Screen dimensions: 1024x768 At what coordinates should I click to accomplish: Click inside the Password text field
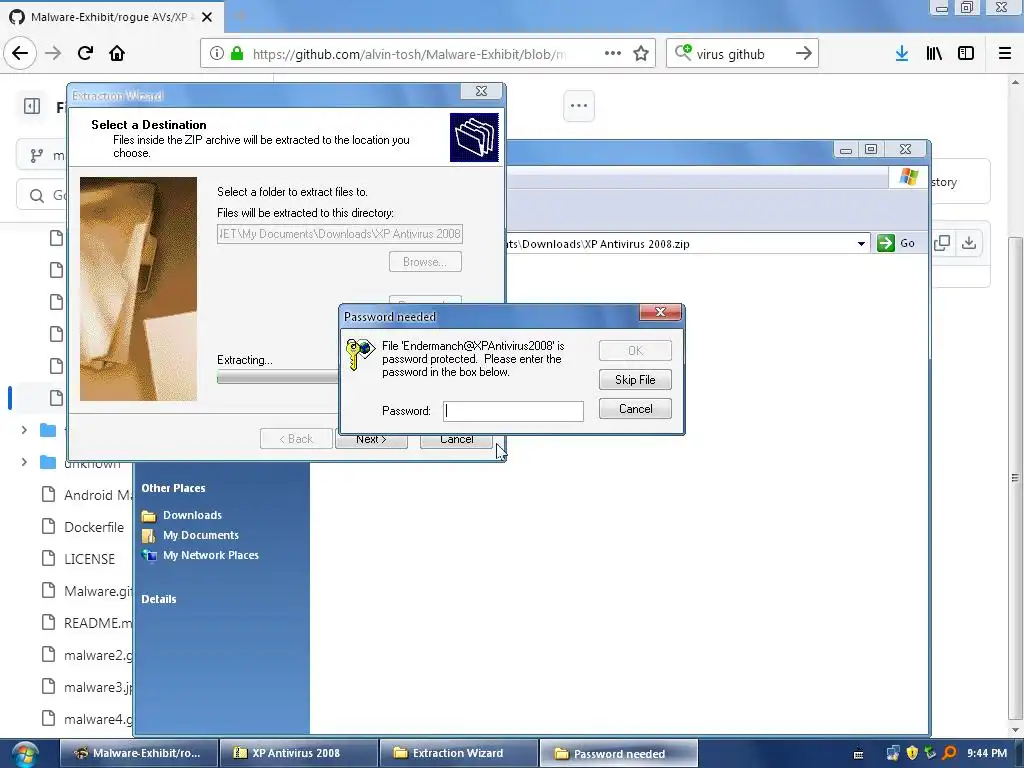click(x=513, y=411)
